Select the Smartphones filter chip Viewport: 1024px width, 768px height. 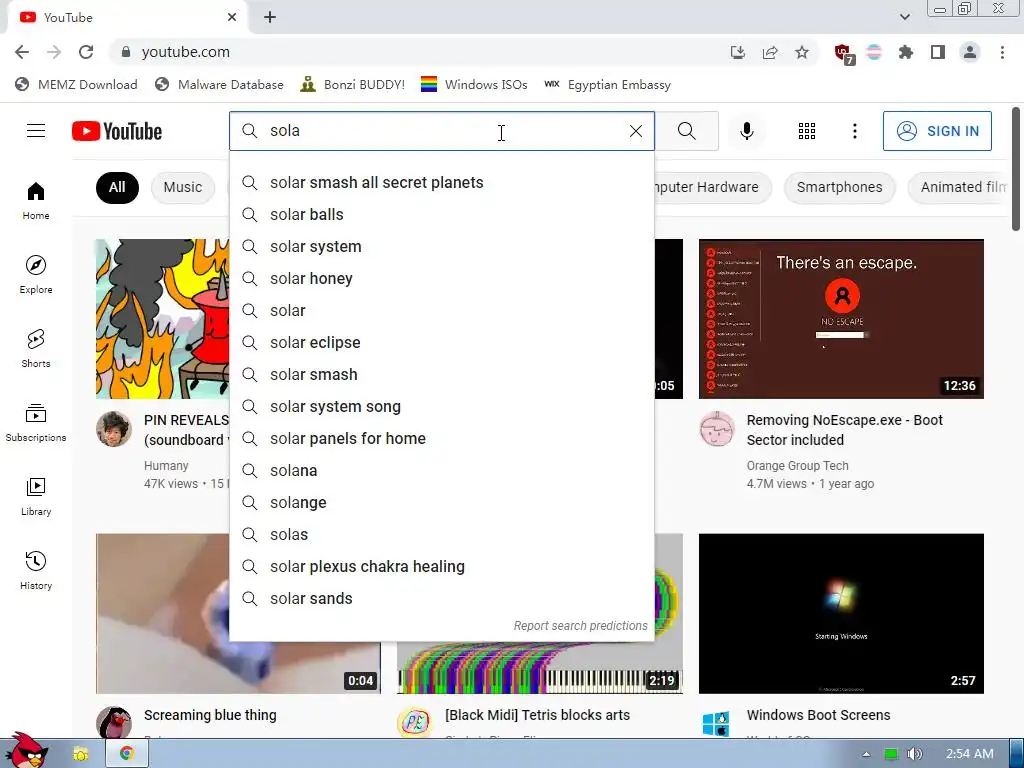(x=839, y=187)
